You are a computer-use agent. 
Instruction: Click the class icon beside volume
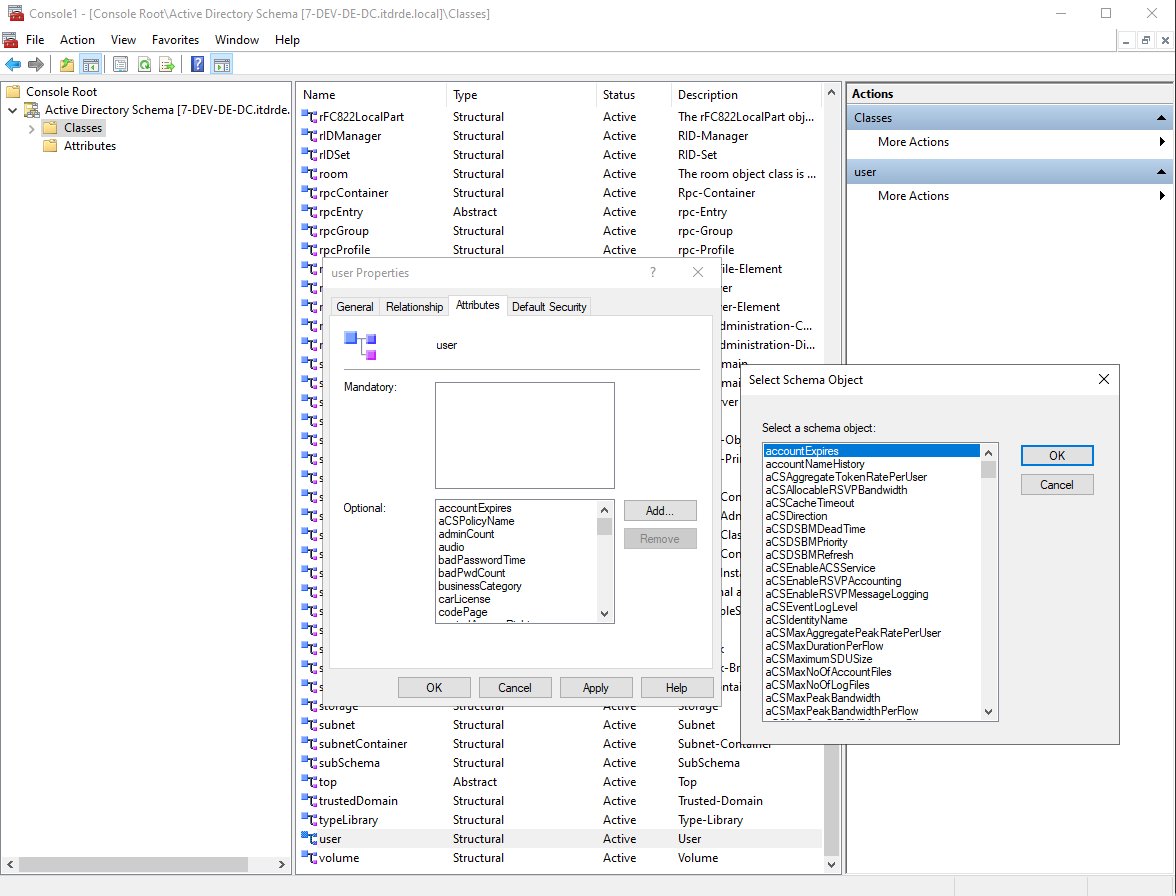coord(309,858)
